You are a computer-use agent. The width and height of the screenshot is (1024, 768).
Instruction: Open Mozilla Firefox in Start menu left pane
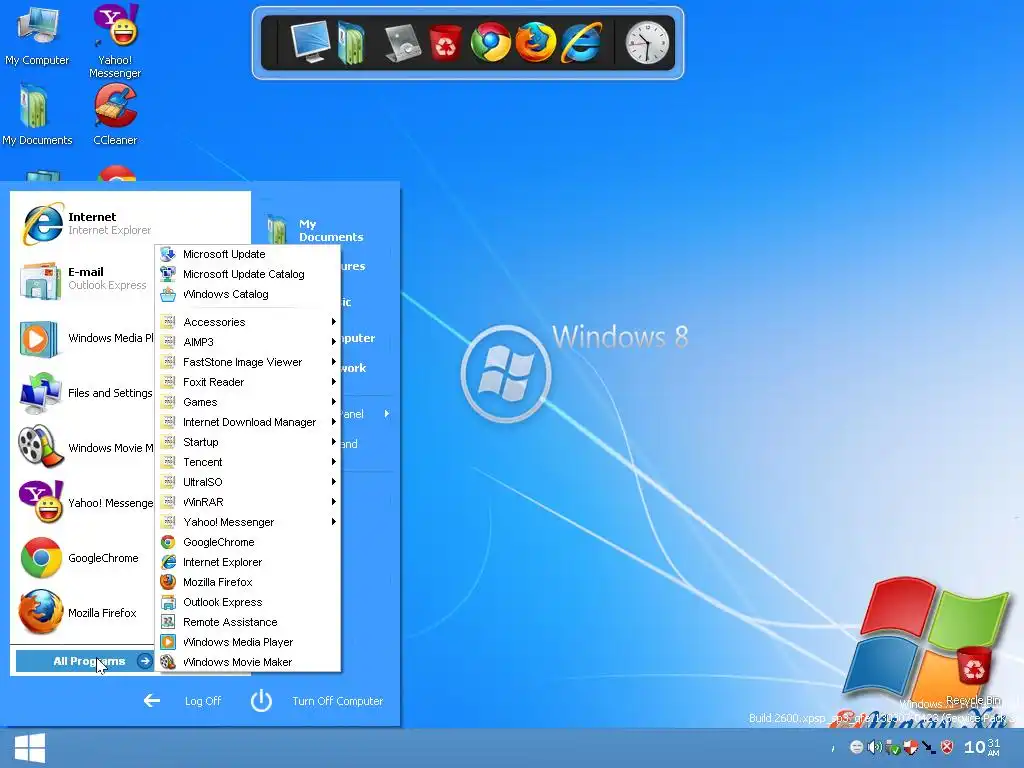click(85, 613)
